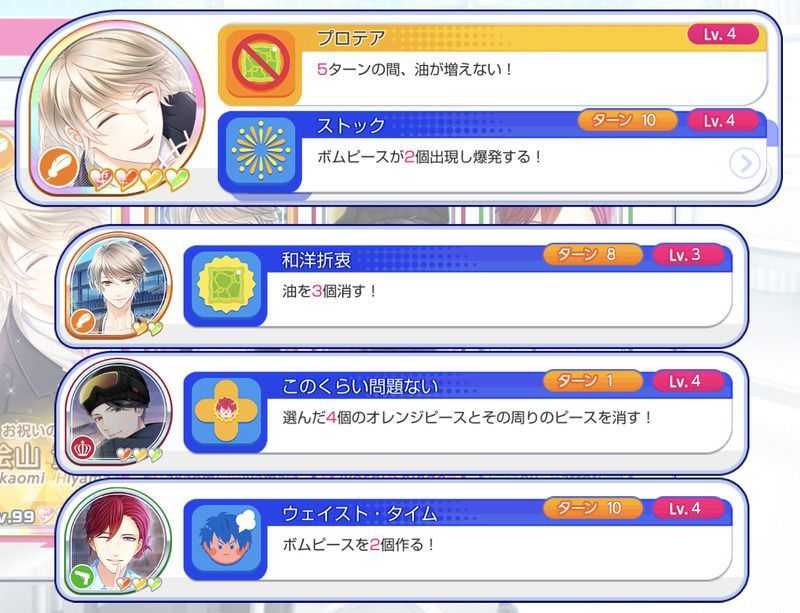Expand ストック skill details with the chevron arrow
The width and height of the screenshot is (800, 613).
point(744,164)
